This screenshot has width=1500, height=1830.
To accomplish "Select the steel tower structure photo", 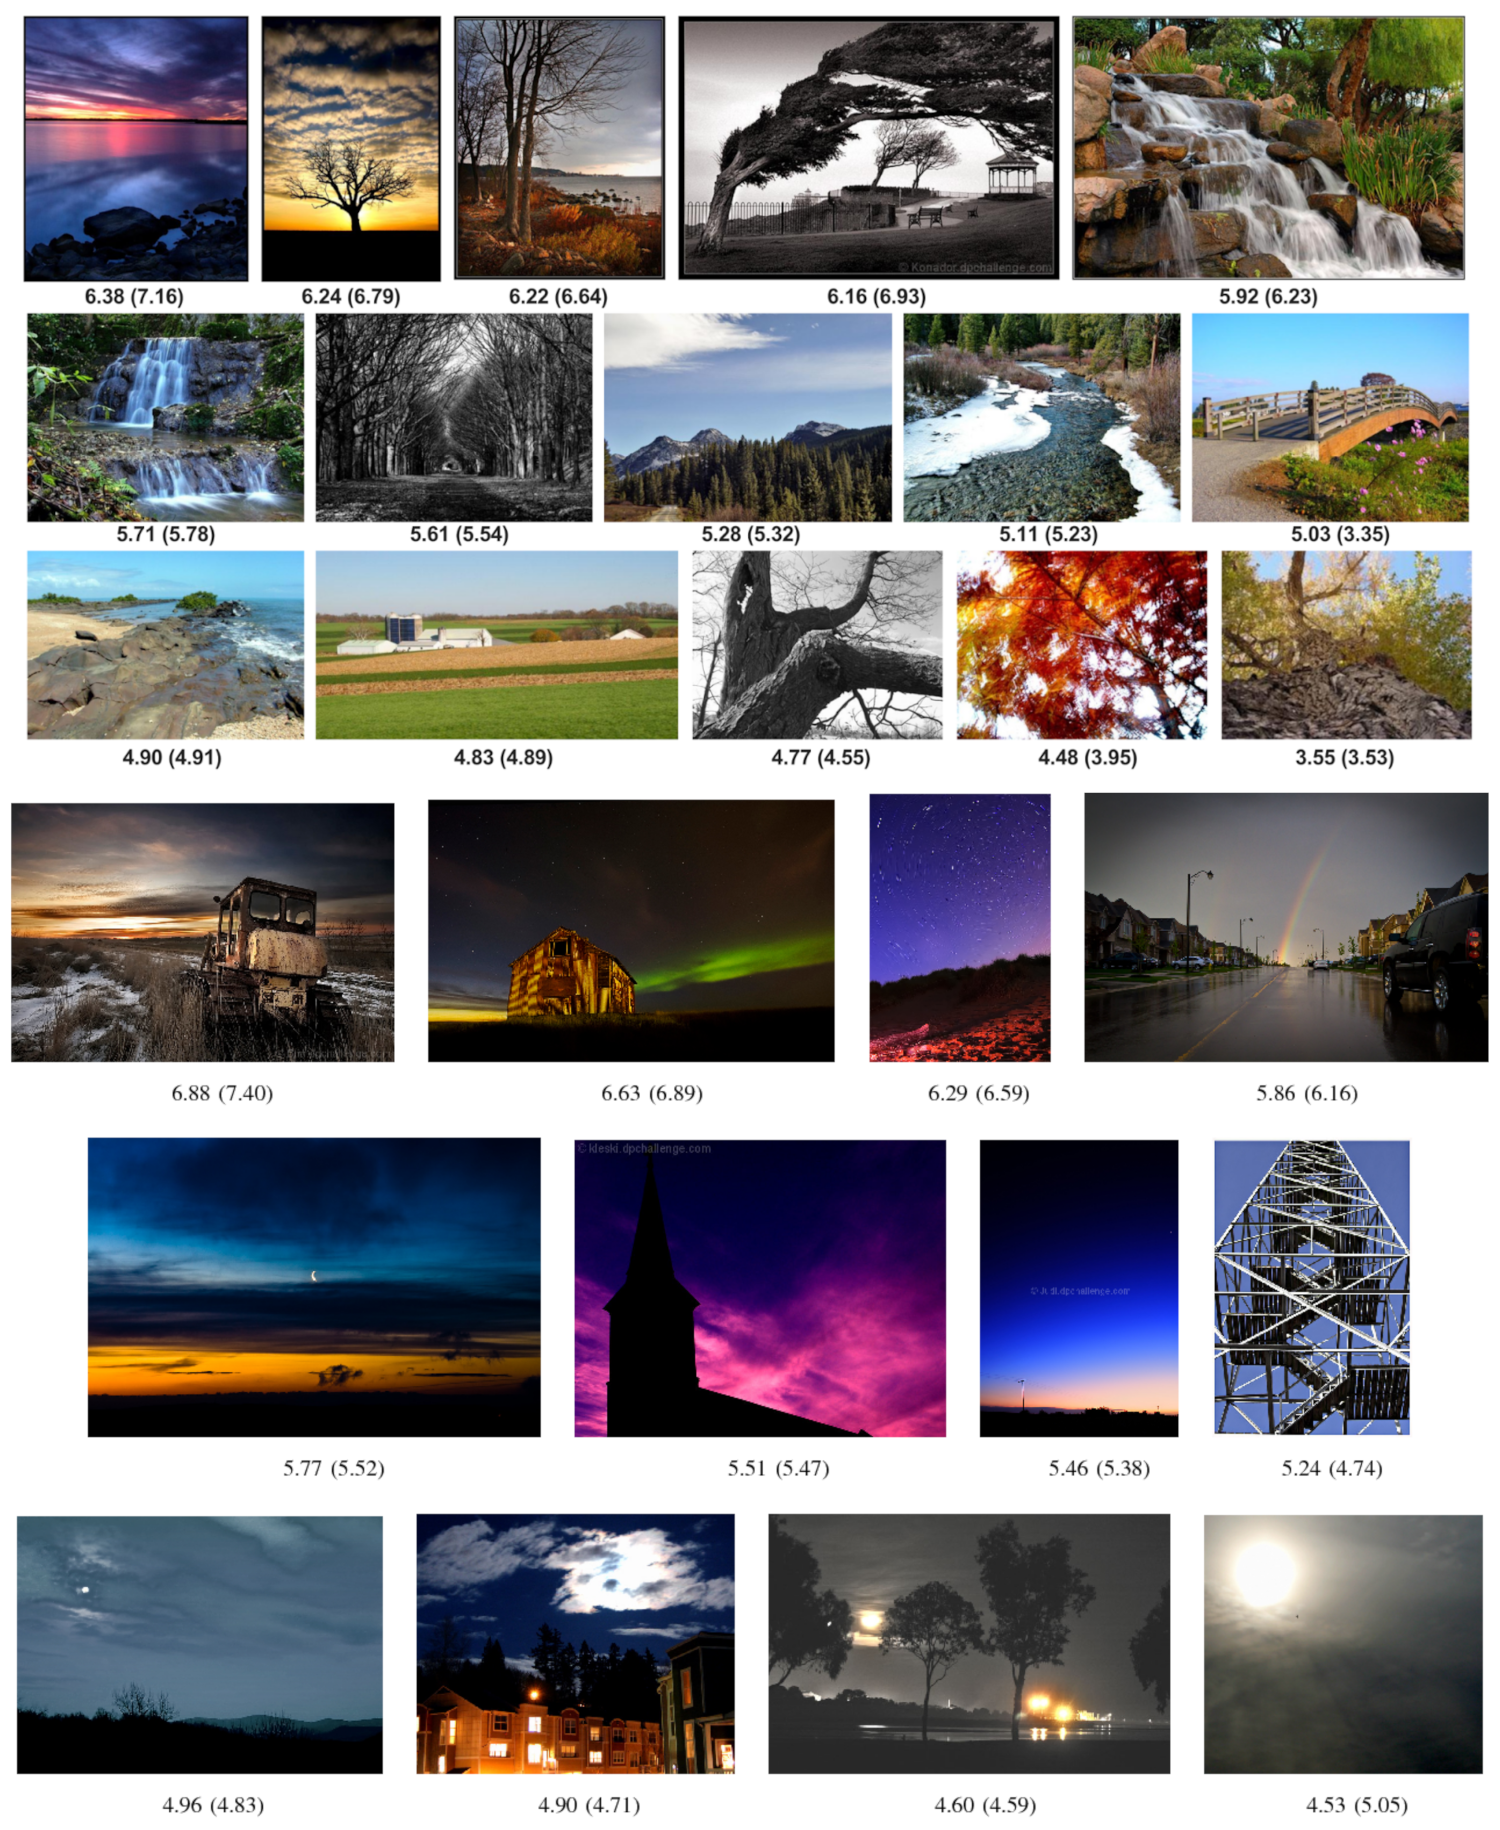I will pyautogui.click(x=1312, y=1287).
